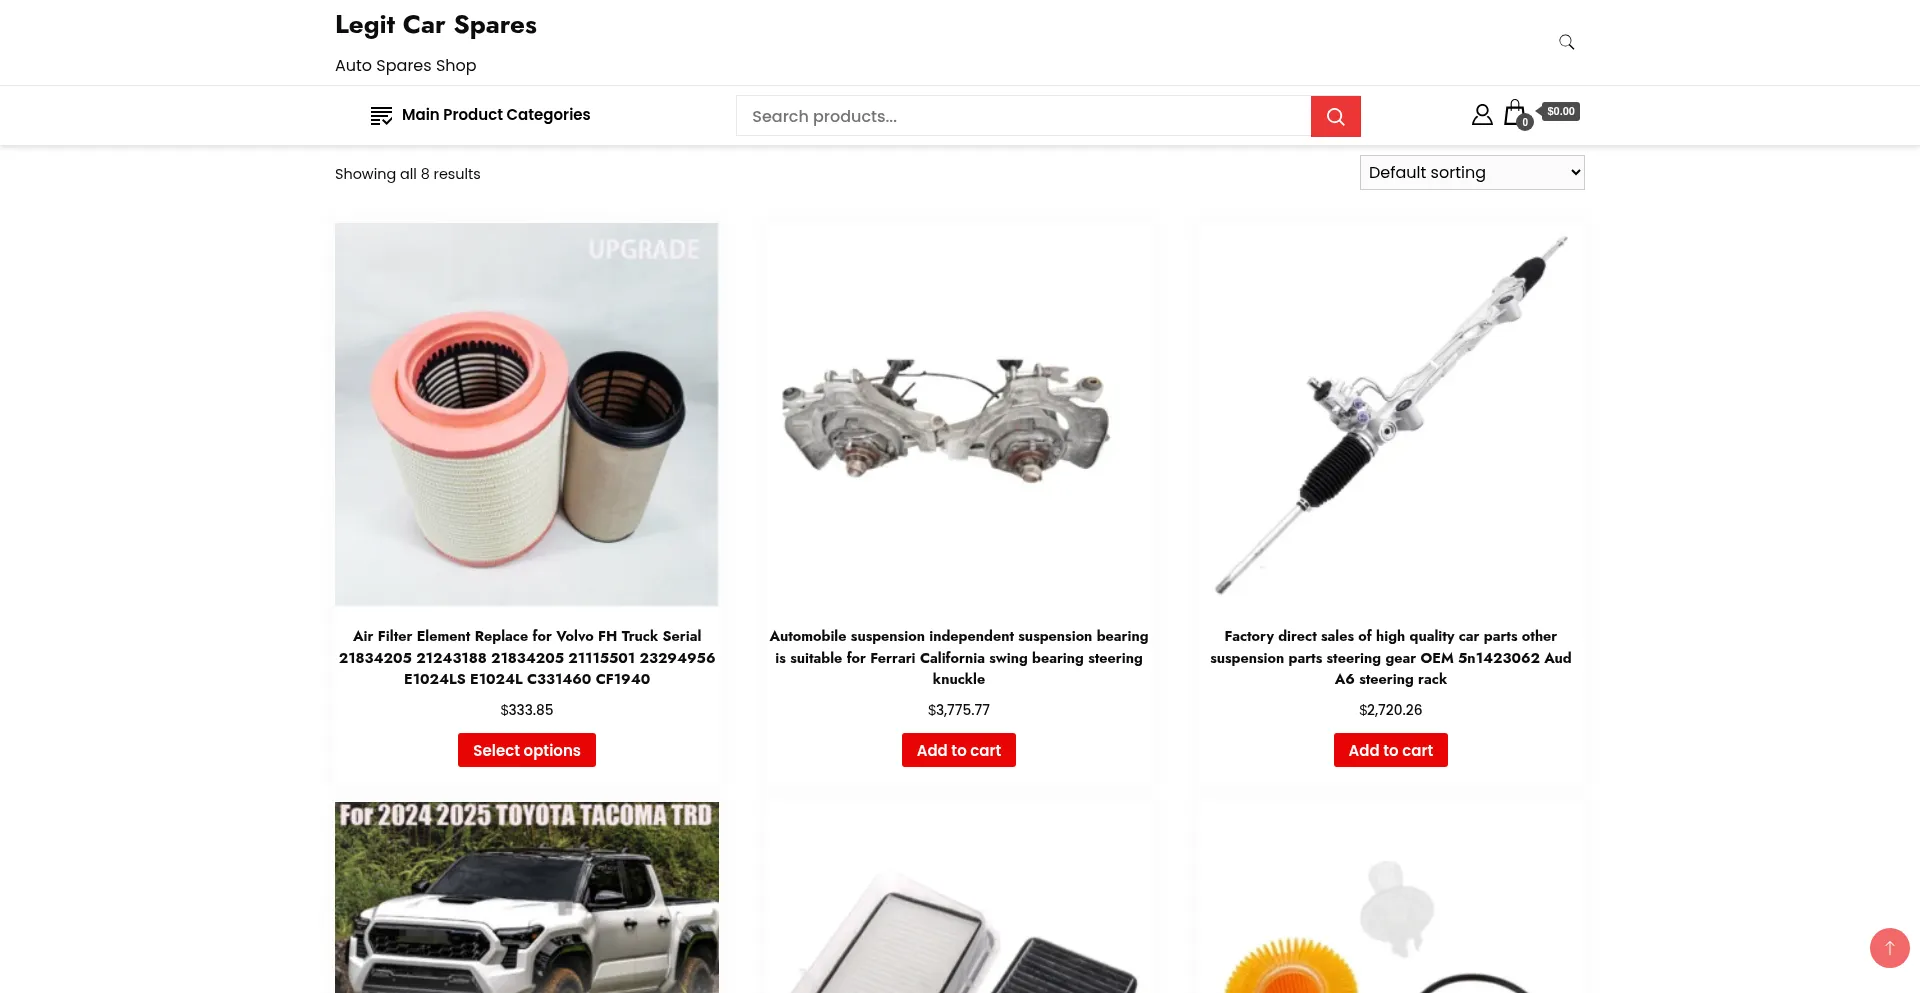Open the steering rack product image
Viewport: 1920px width, 993px height.
(1391, 414)
